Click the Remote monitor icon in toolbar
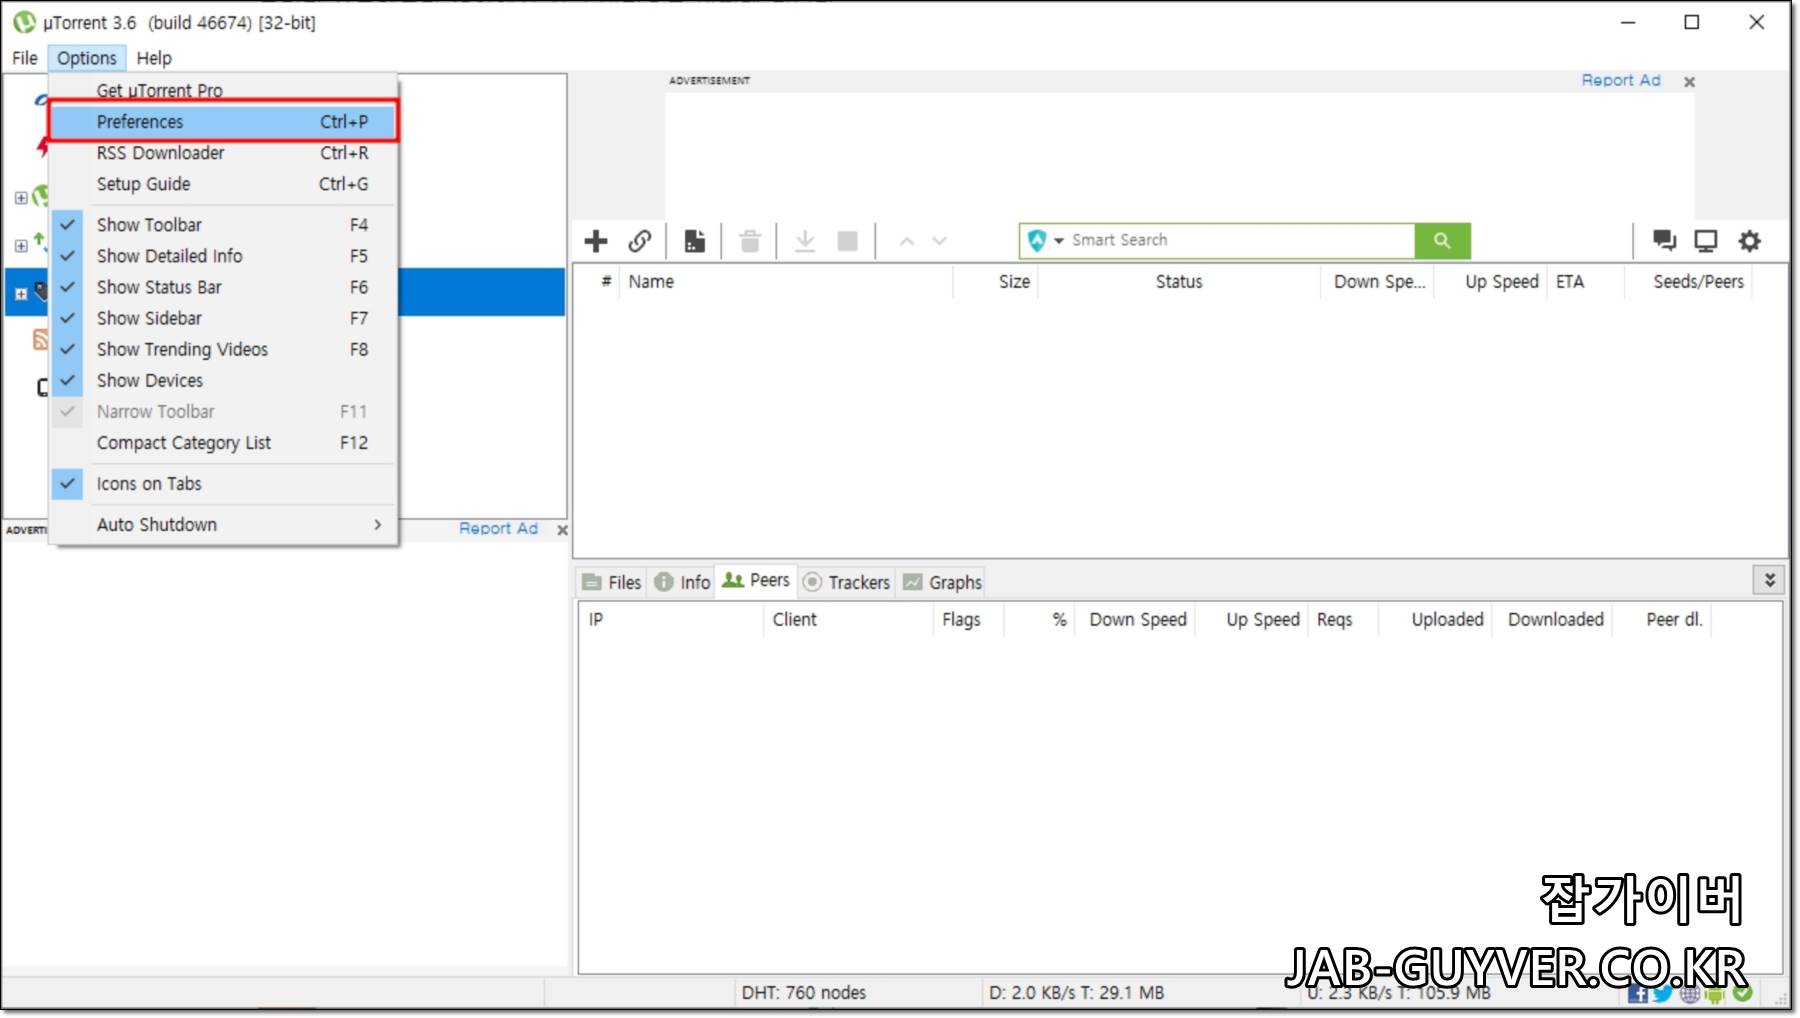 1706,240
